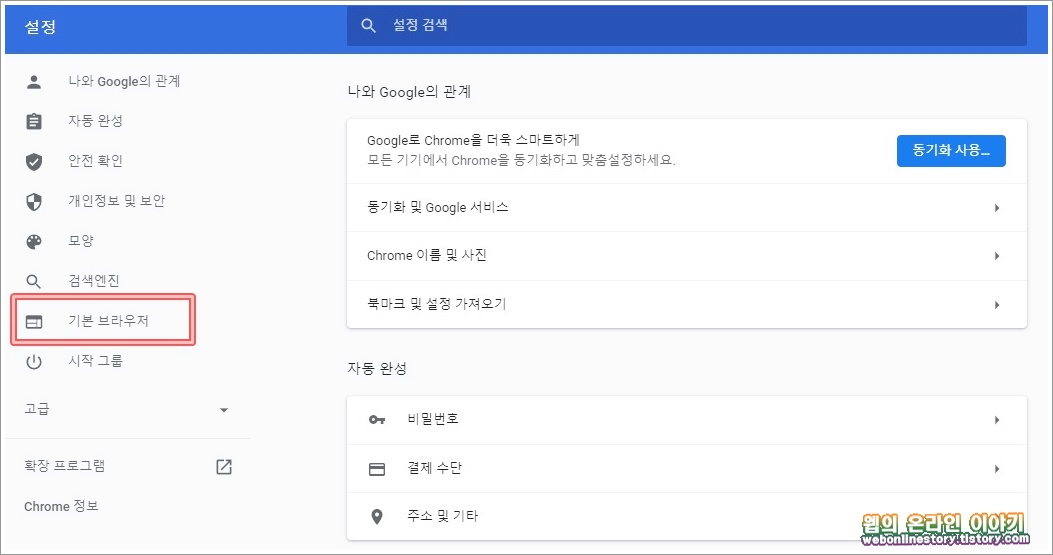Open the 확장 프로그램 link
The width and height of the screenshot is (1053, 555).
tap(64, 466)
